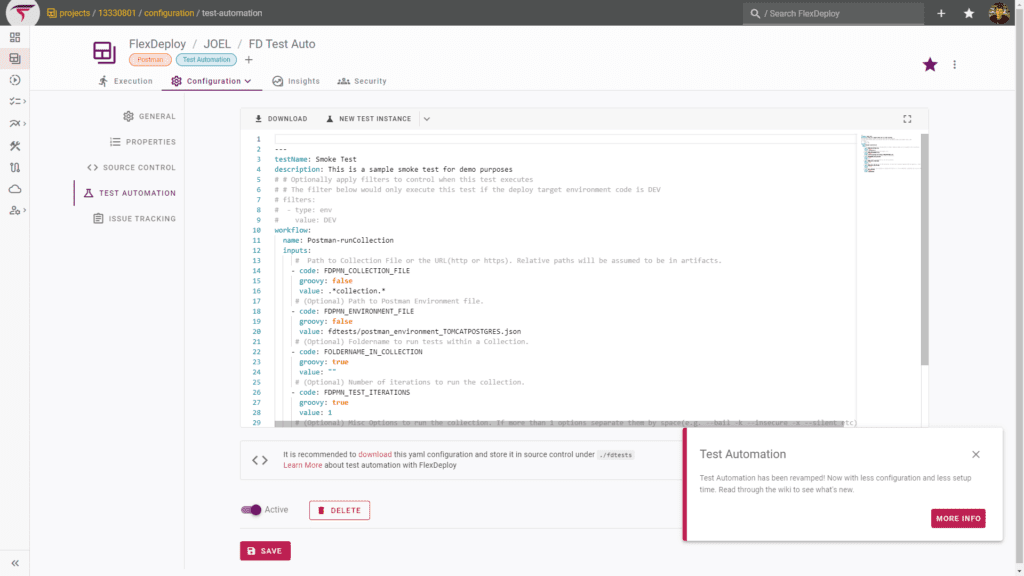The width and height of the screenshot is (1024, 576).
Task: Click the editor's vertical scrollbar
Action: pos(924,249)
